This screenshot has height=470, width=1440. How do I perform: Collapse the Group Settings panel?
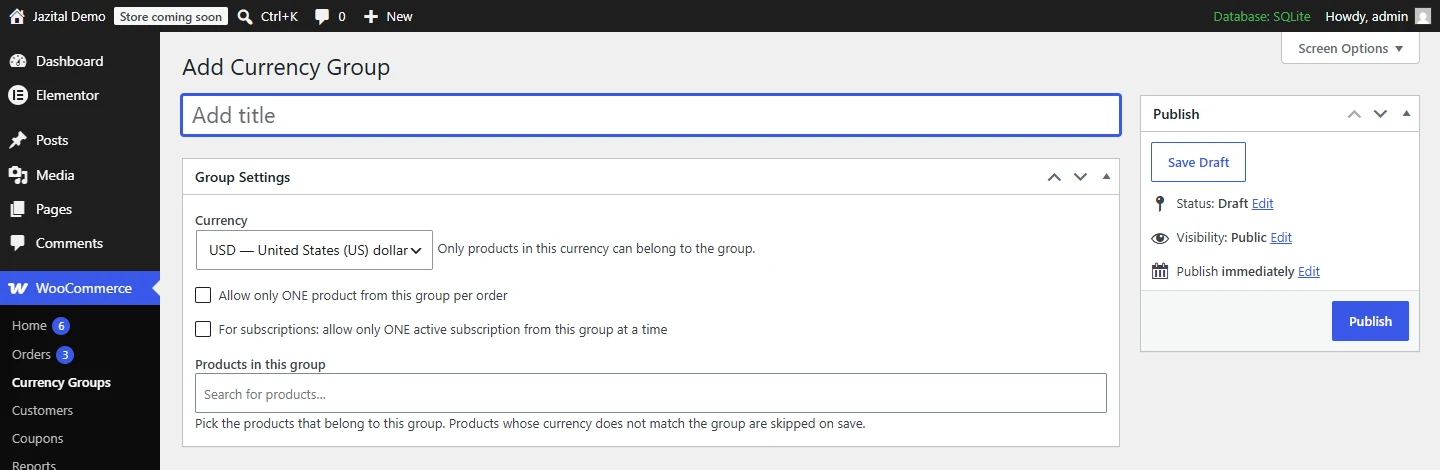coord(1106,177)
